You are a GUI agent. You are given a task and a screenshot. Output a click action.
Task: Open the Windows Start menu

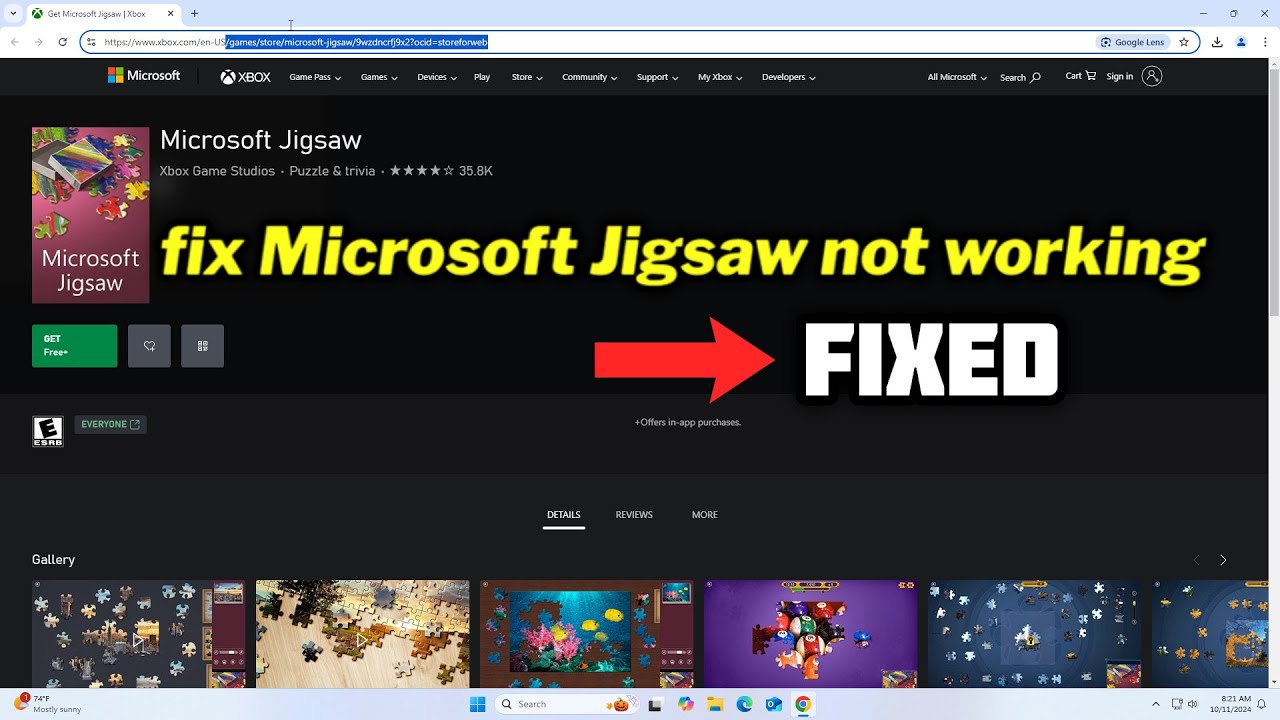[477, 704]
